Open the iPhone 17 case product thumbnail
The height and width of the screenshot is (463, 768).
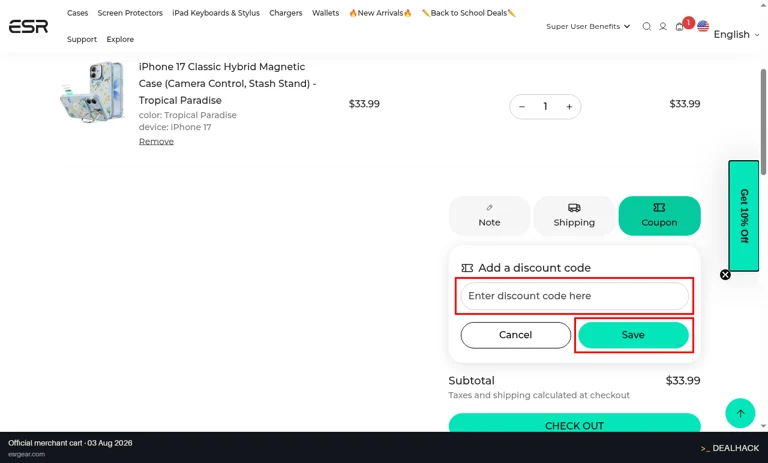[x=93, y=92]
